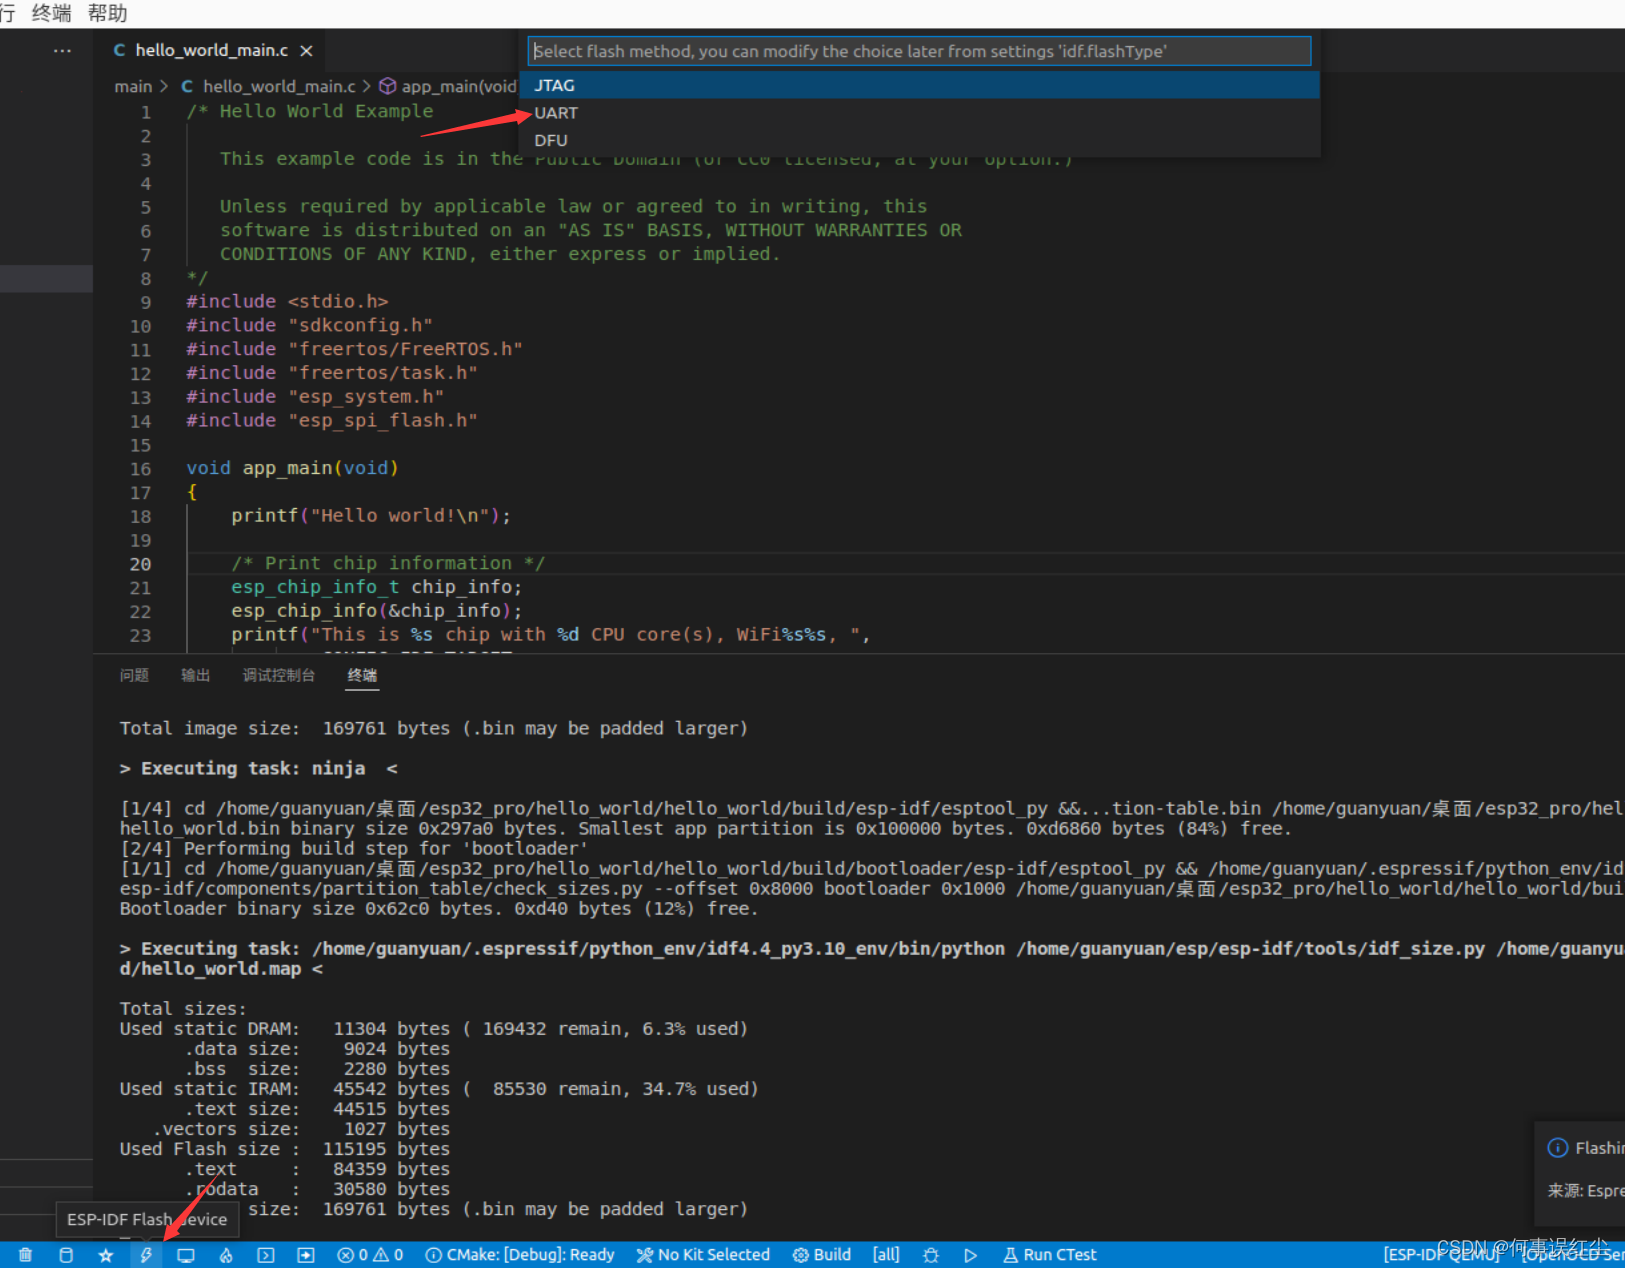Open errors and warnings count in status bar

(x=370, y=1255)
